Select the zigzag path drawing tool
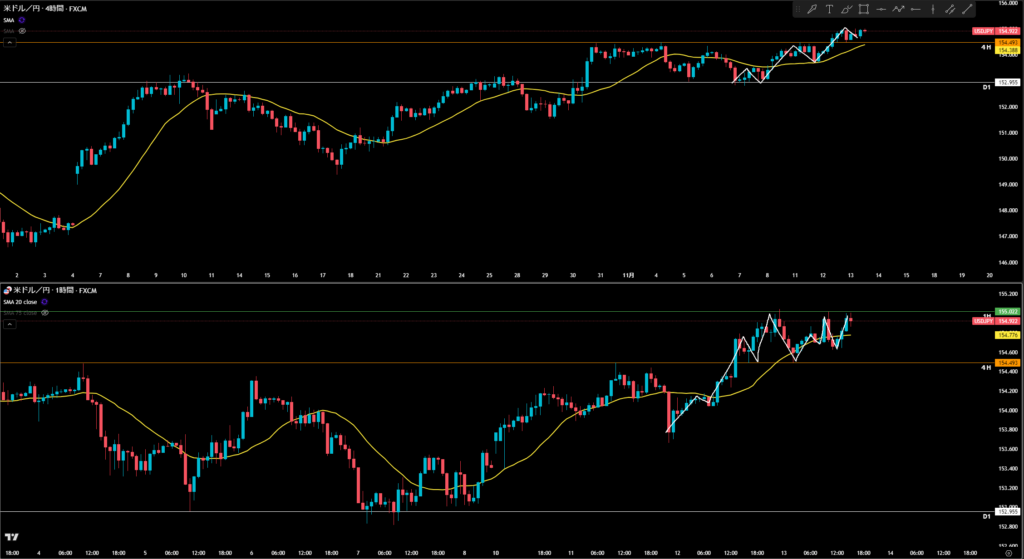 pos(898,9)
